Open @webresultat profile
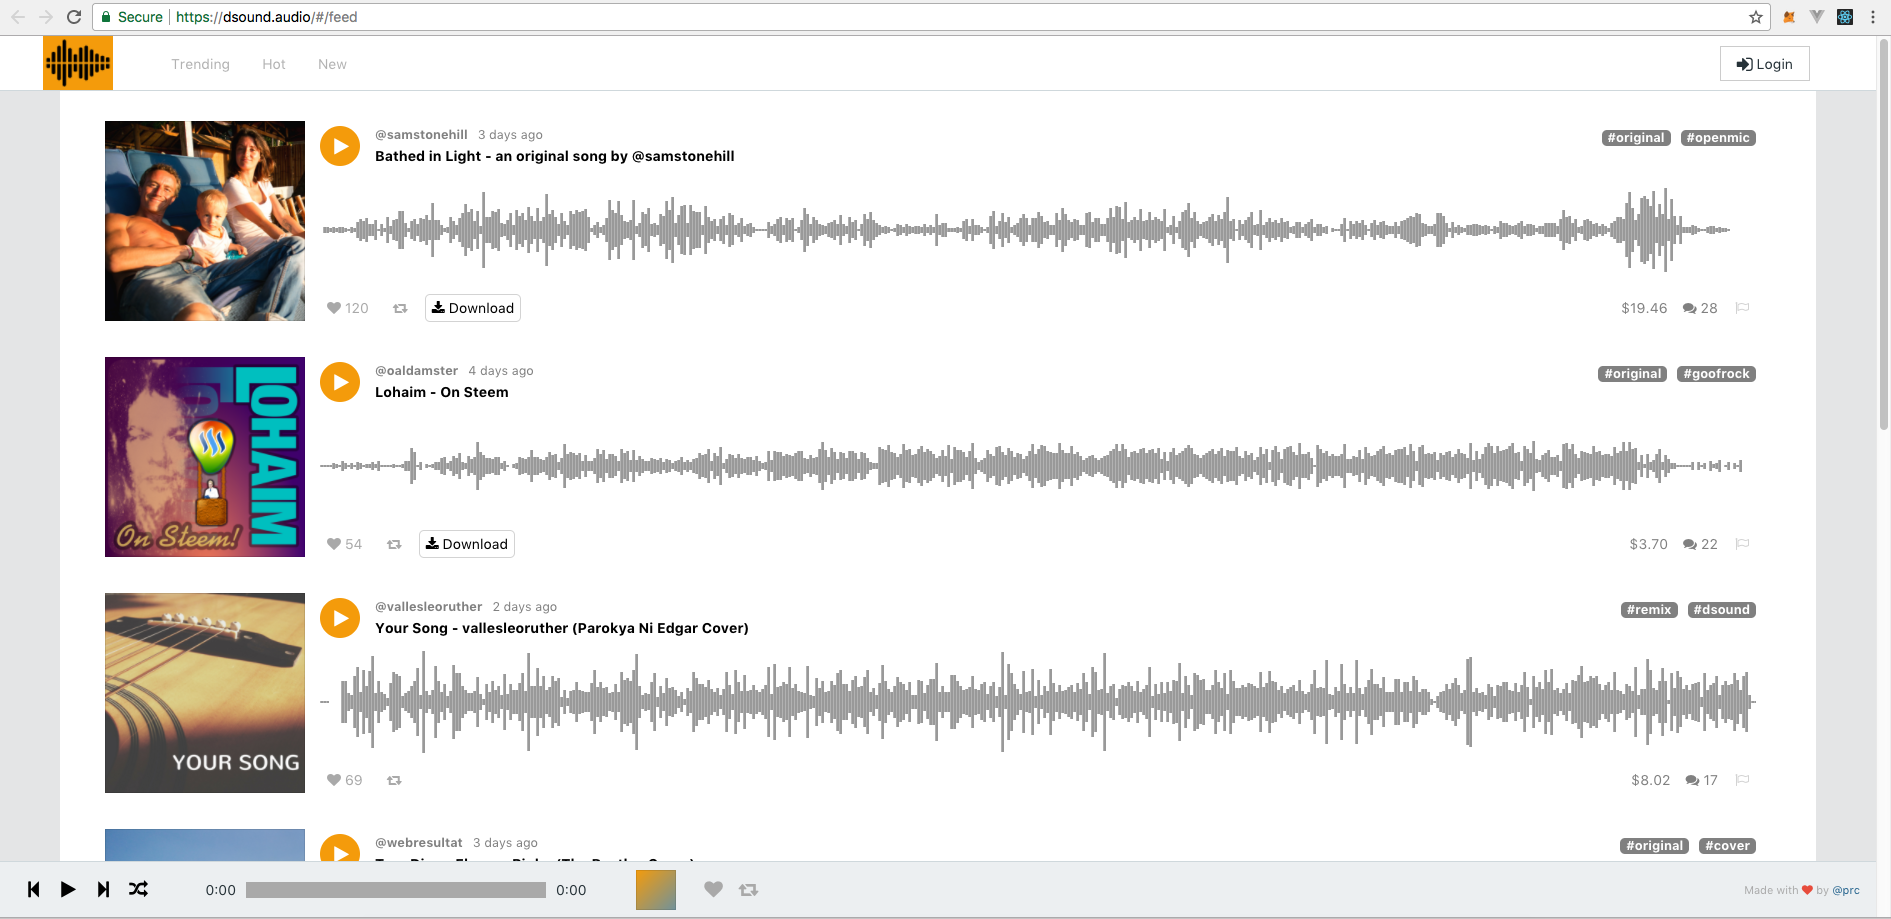Screen dimensions: 1891x919 click(419, 843)
